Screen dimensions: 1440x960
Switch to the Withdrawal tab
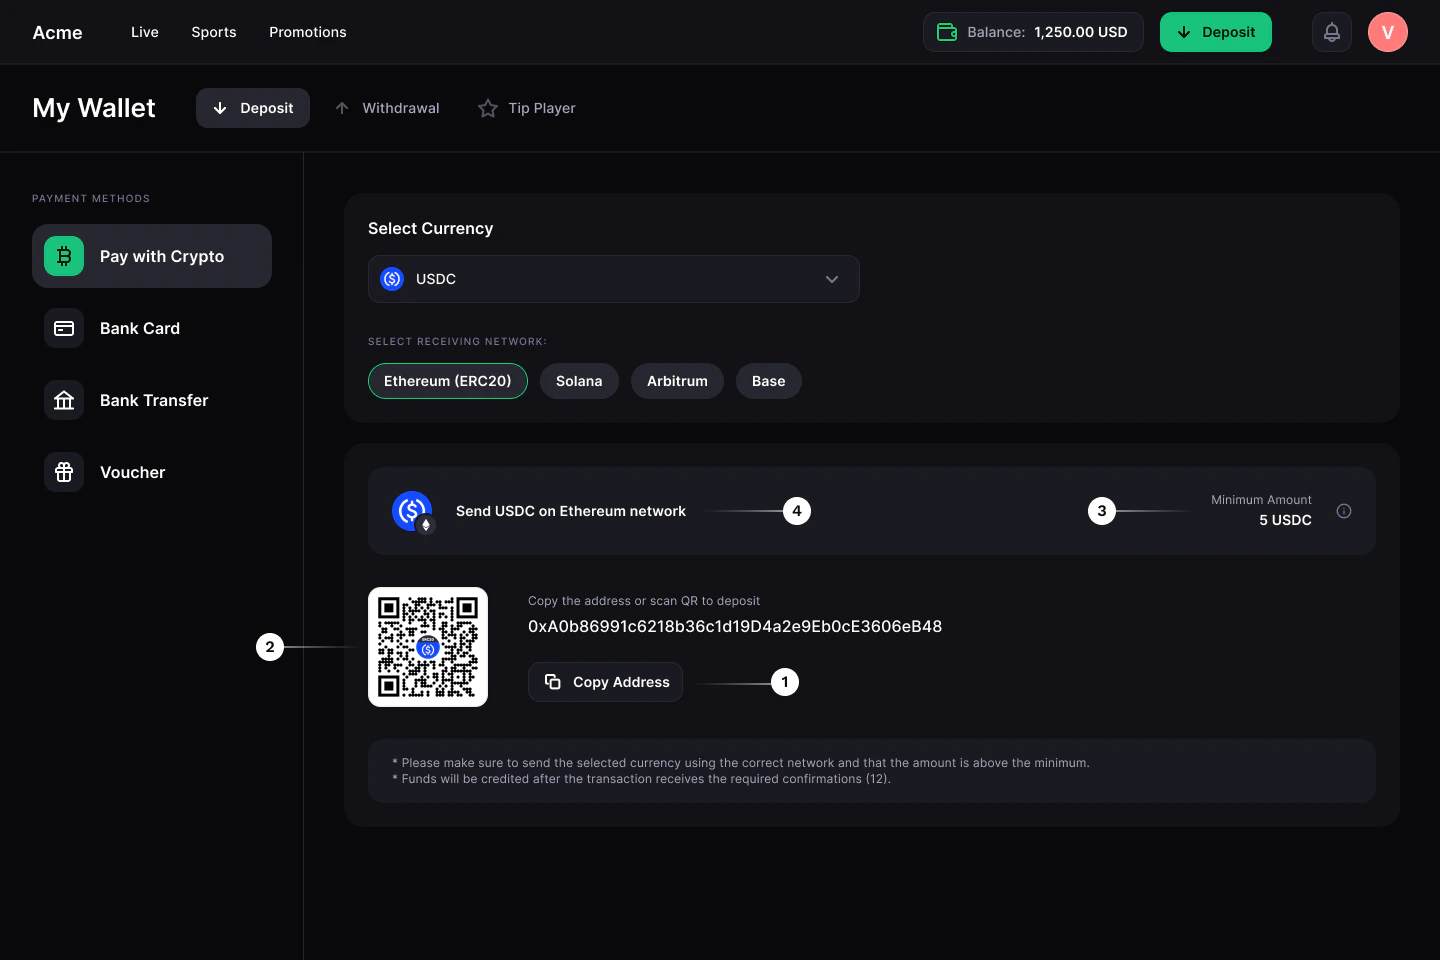[x=387, y=108]
